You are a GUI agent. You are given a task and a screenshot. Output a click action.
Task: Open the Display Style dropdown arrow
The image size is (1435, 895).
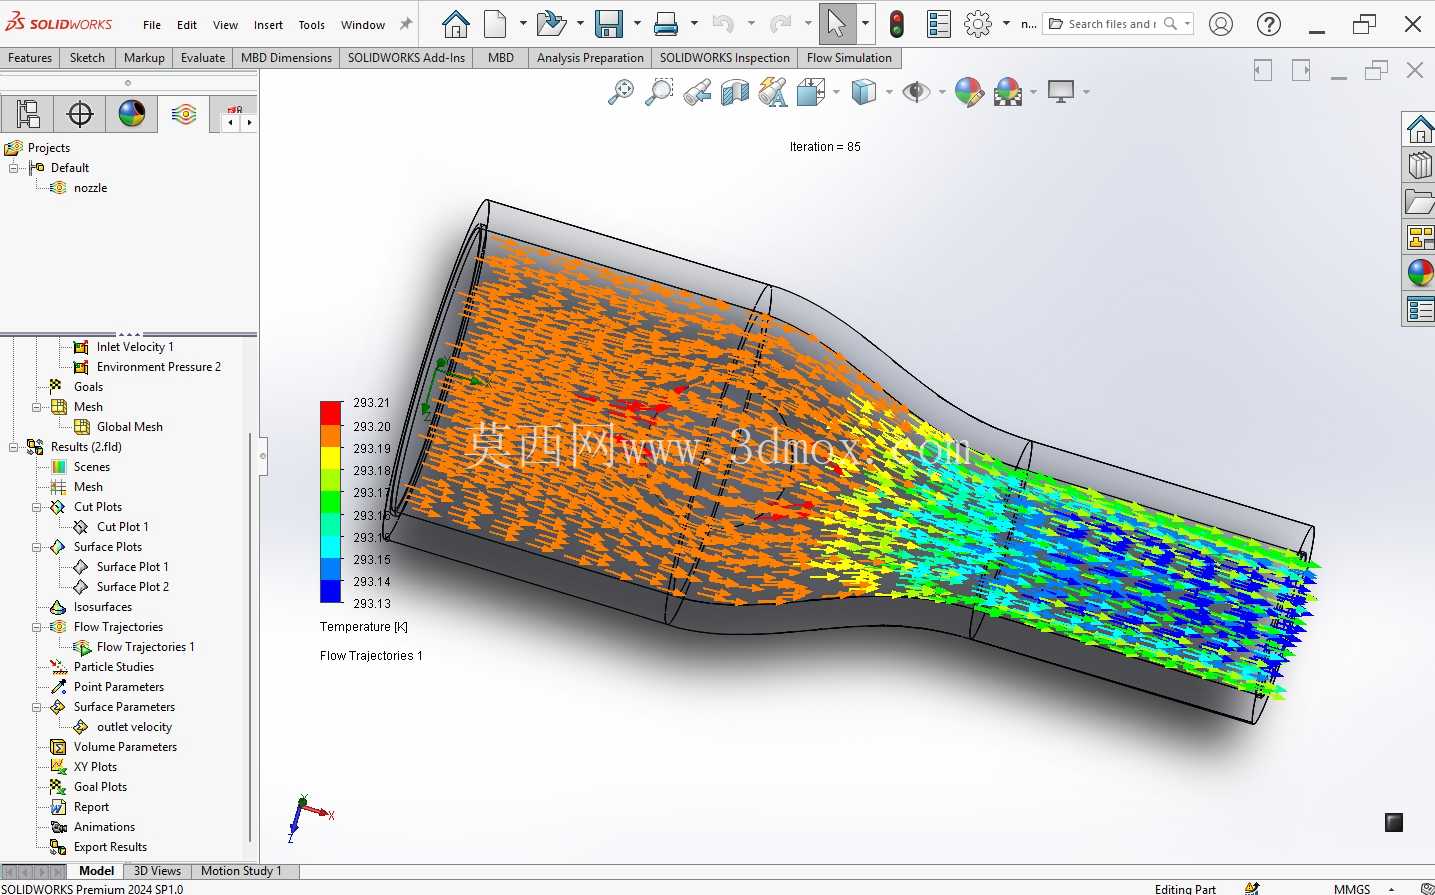[x=889, y=92]
